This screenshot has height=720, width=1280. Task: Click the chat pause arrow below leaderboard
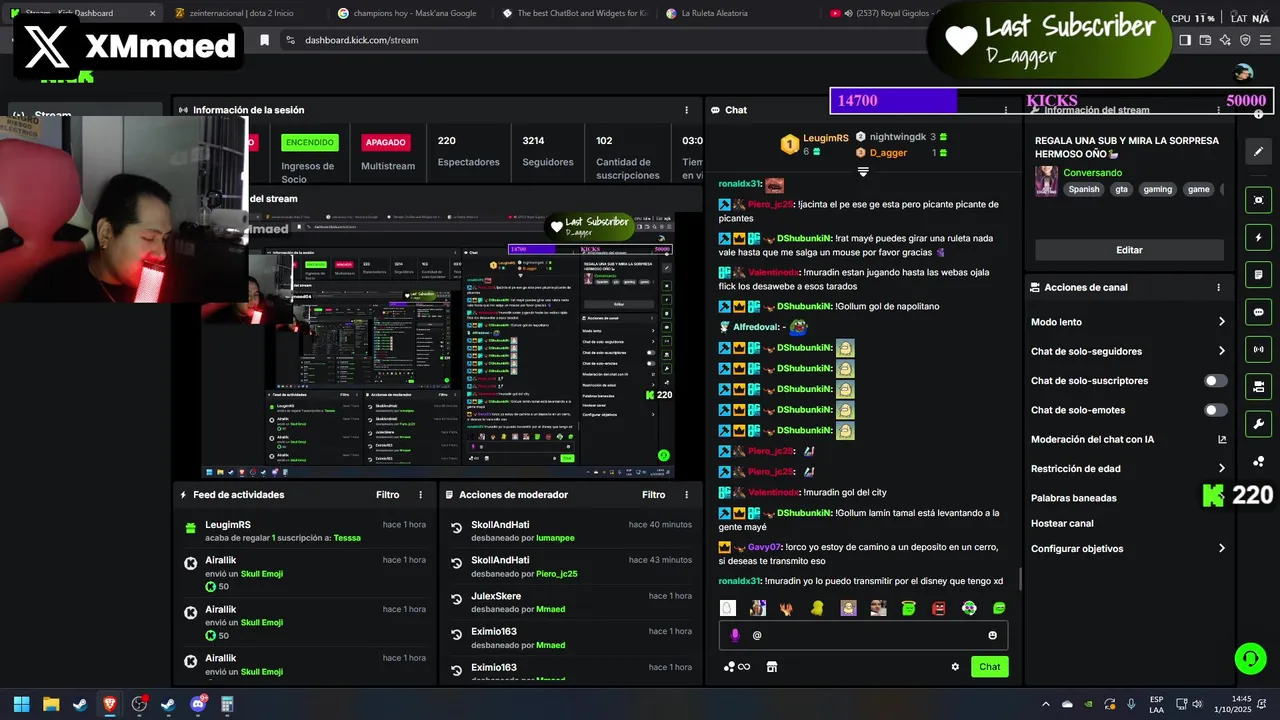click(x=863, y=172)
